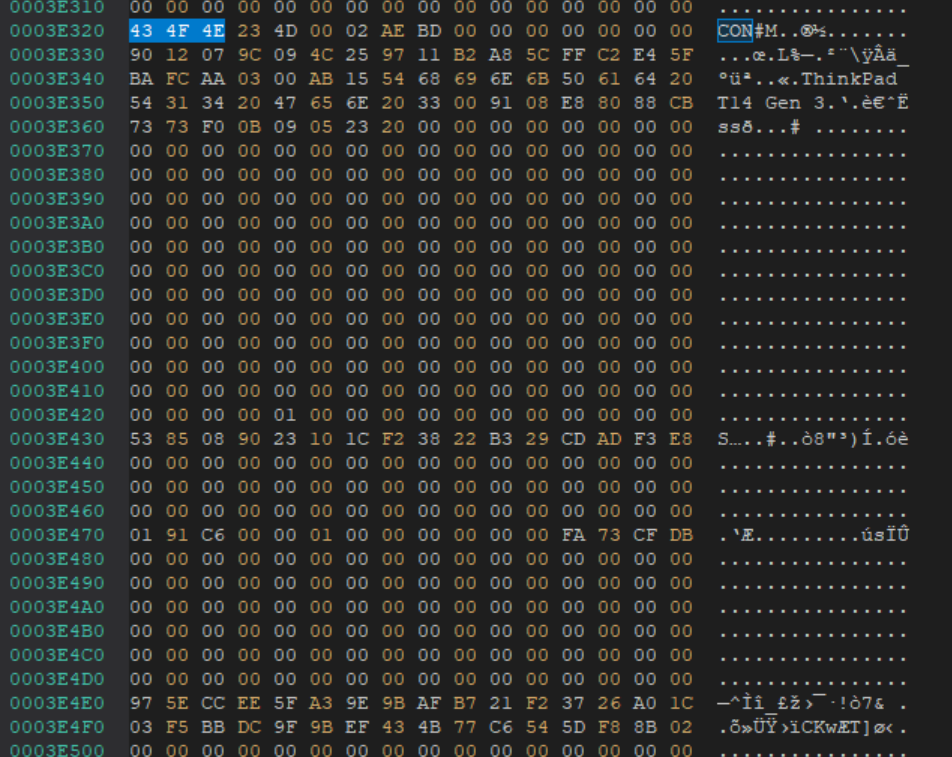
Task: Click byte FF in row 0003E330
Action: pyautogui.click(x=573, y=55)
